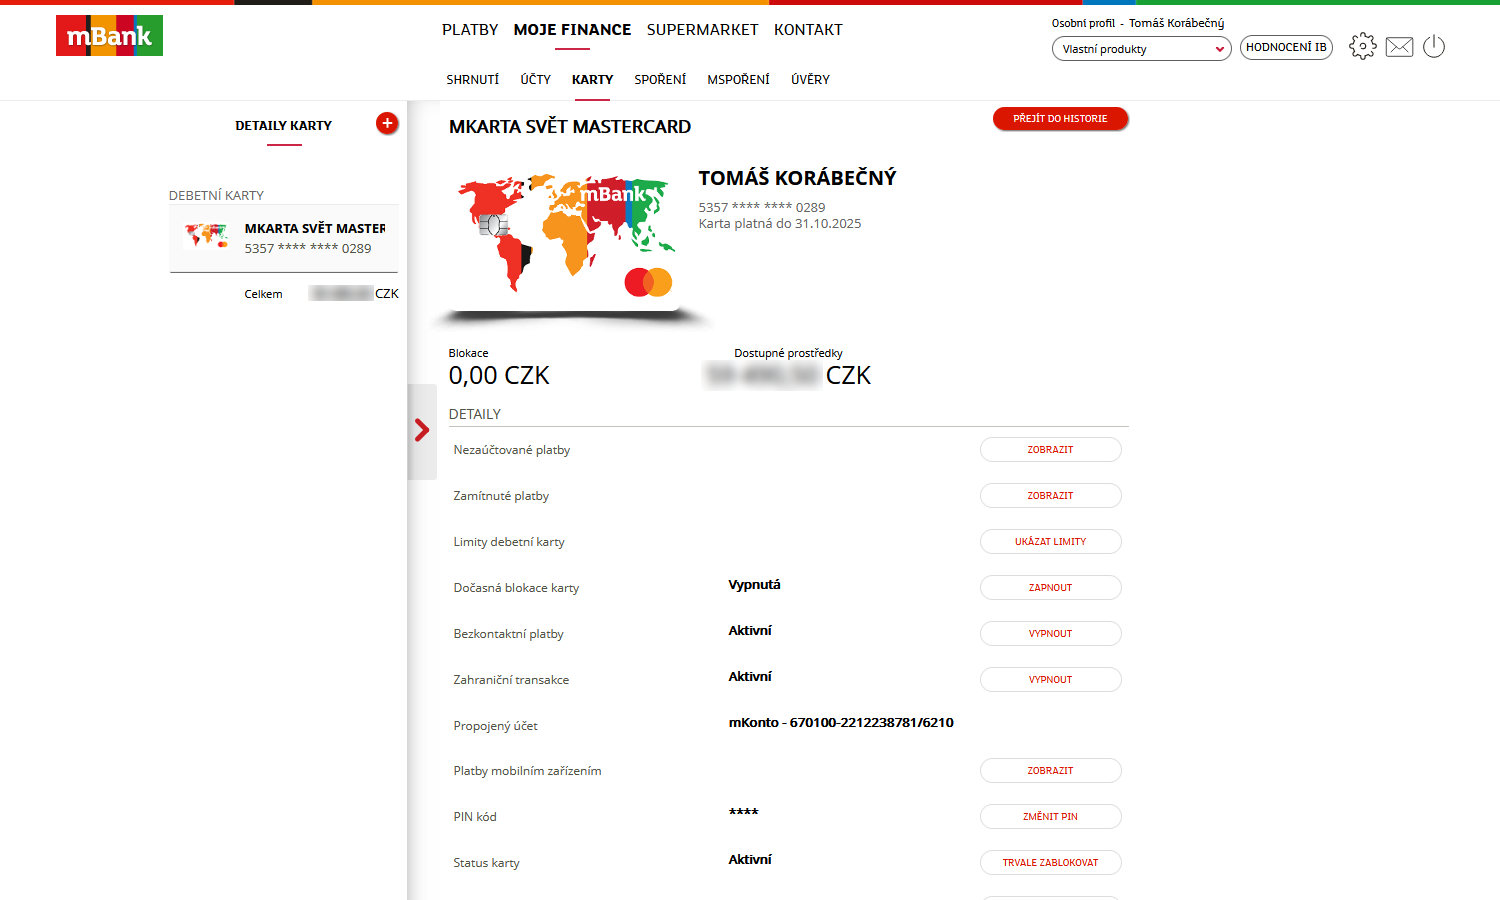The height and width of the screenshot is (900, 1500).
Task: Click the red chevron panel arrow
Action: tap(422, 431)
